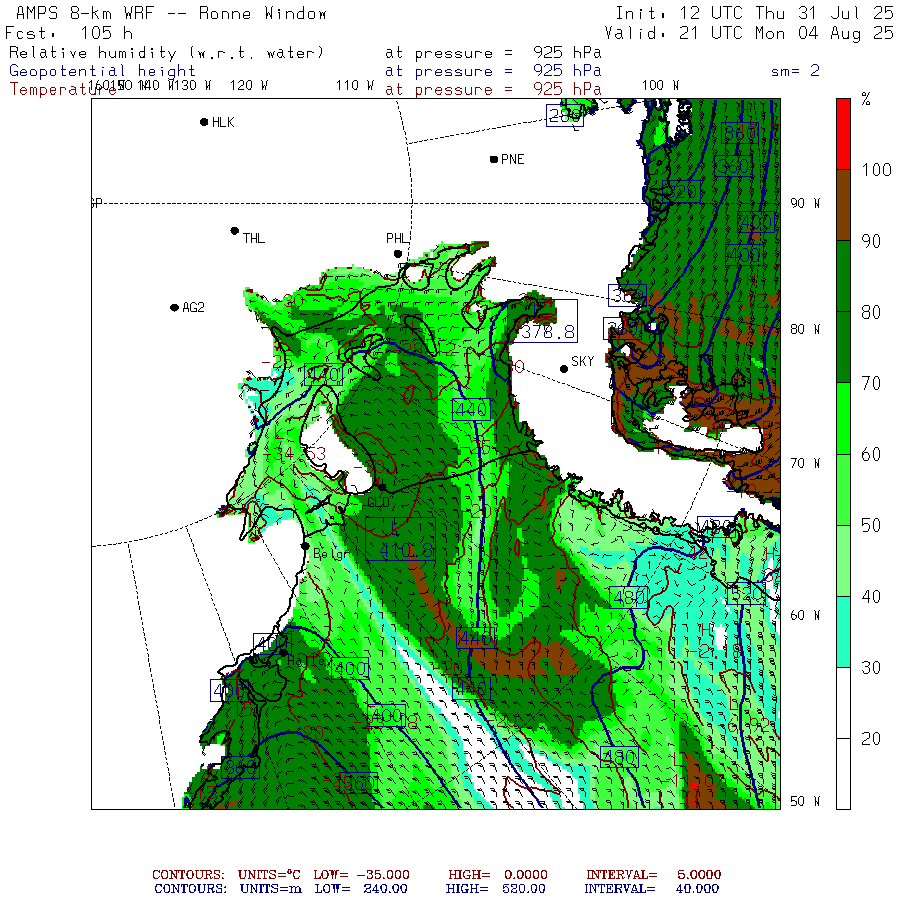
Task: Click the brown 90–100% color bar segment
Action: click(x=843, y=205)
